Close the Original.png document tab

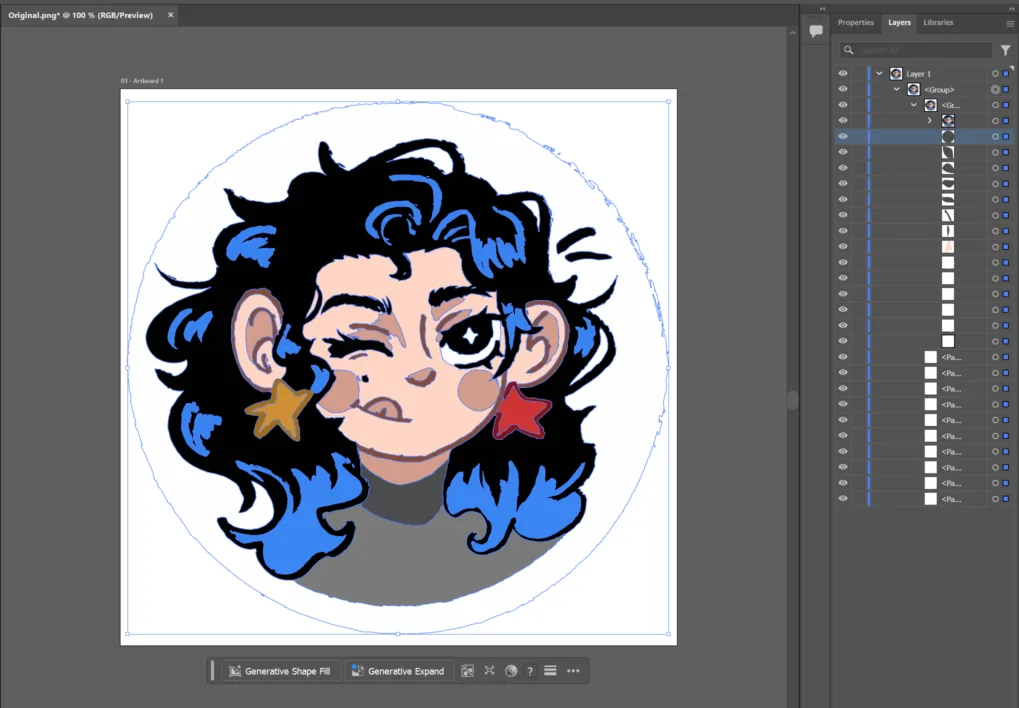pyautogui.click(x=171, y=15)
